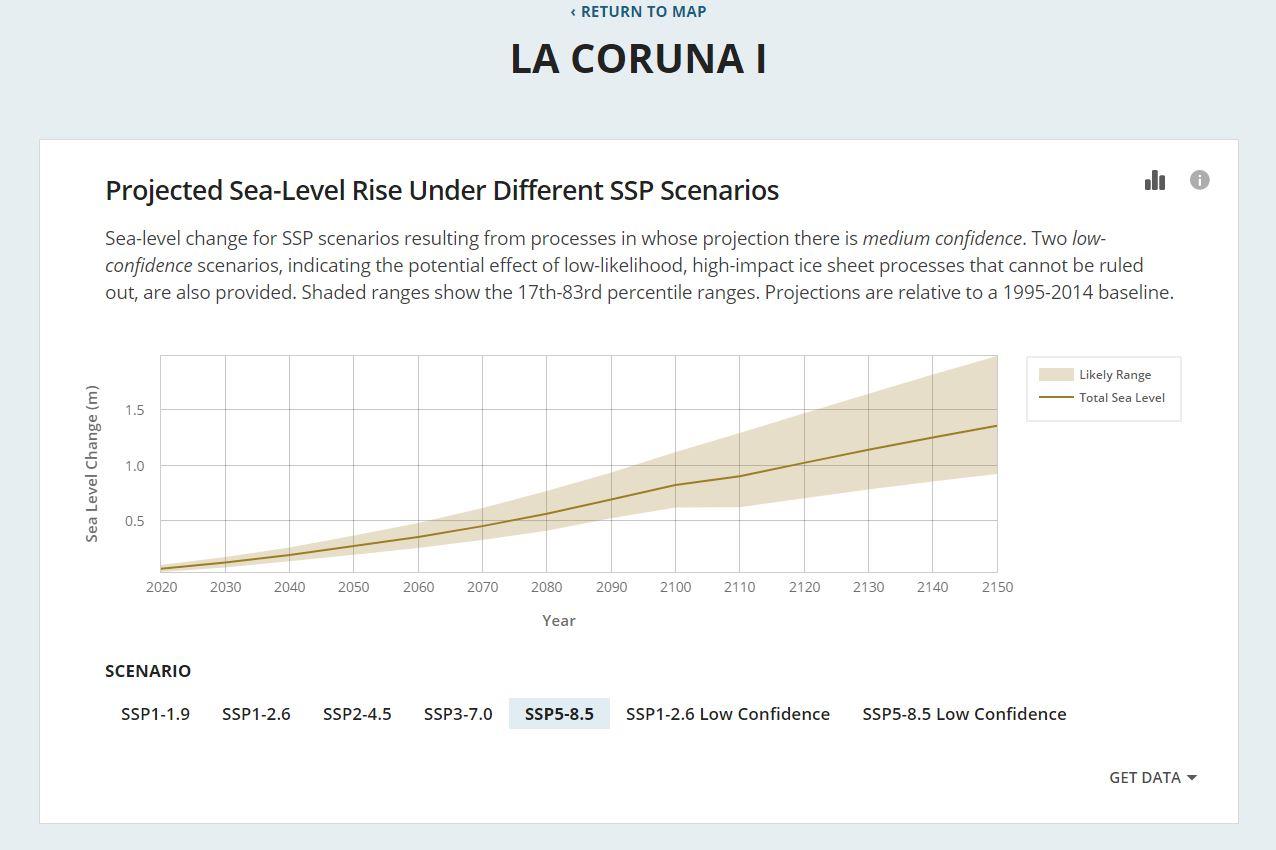
Task: Click the Get Data dropdown arrow
Action: click(1191, 778)
